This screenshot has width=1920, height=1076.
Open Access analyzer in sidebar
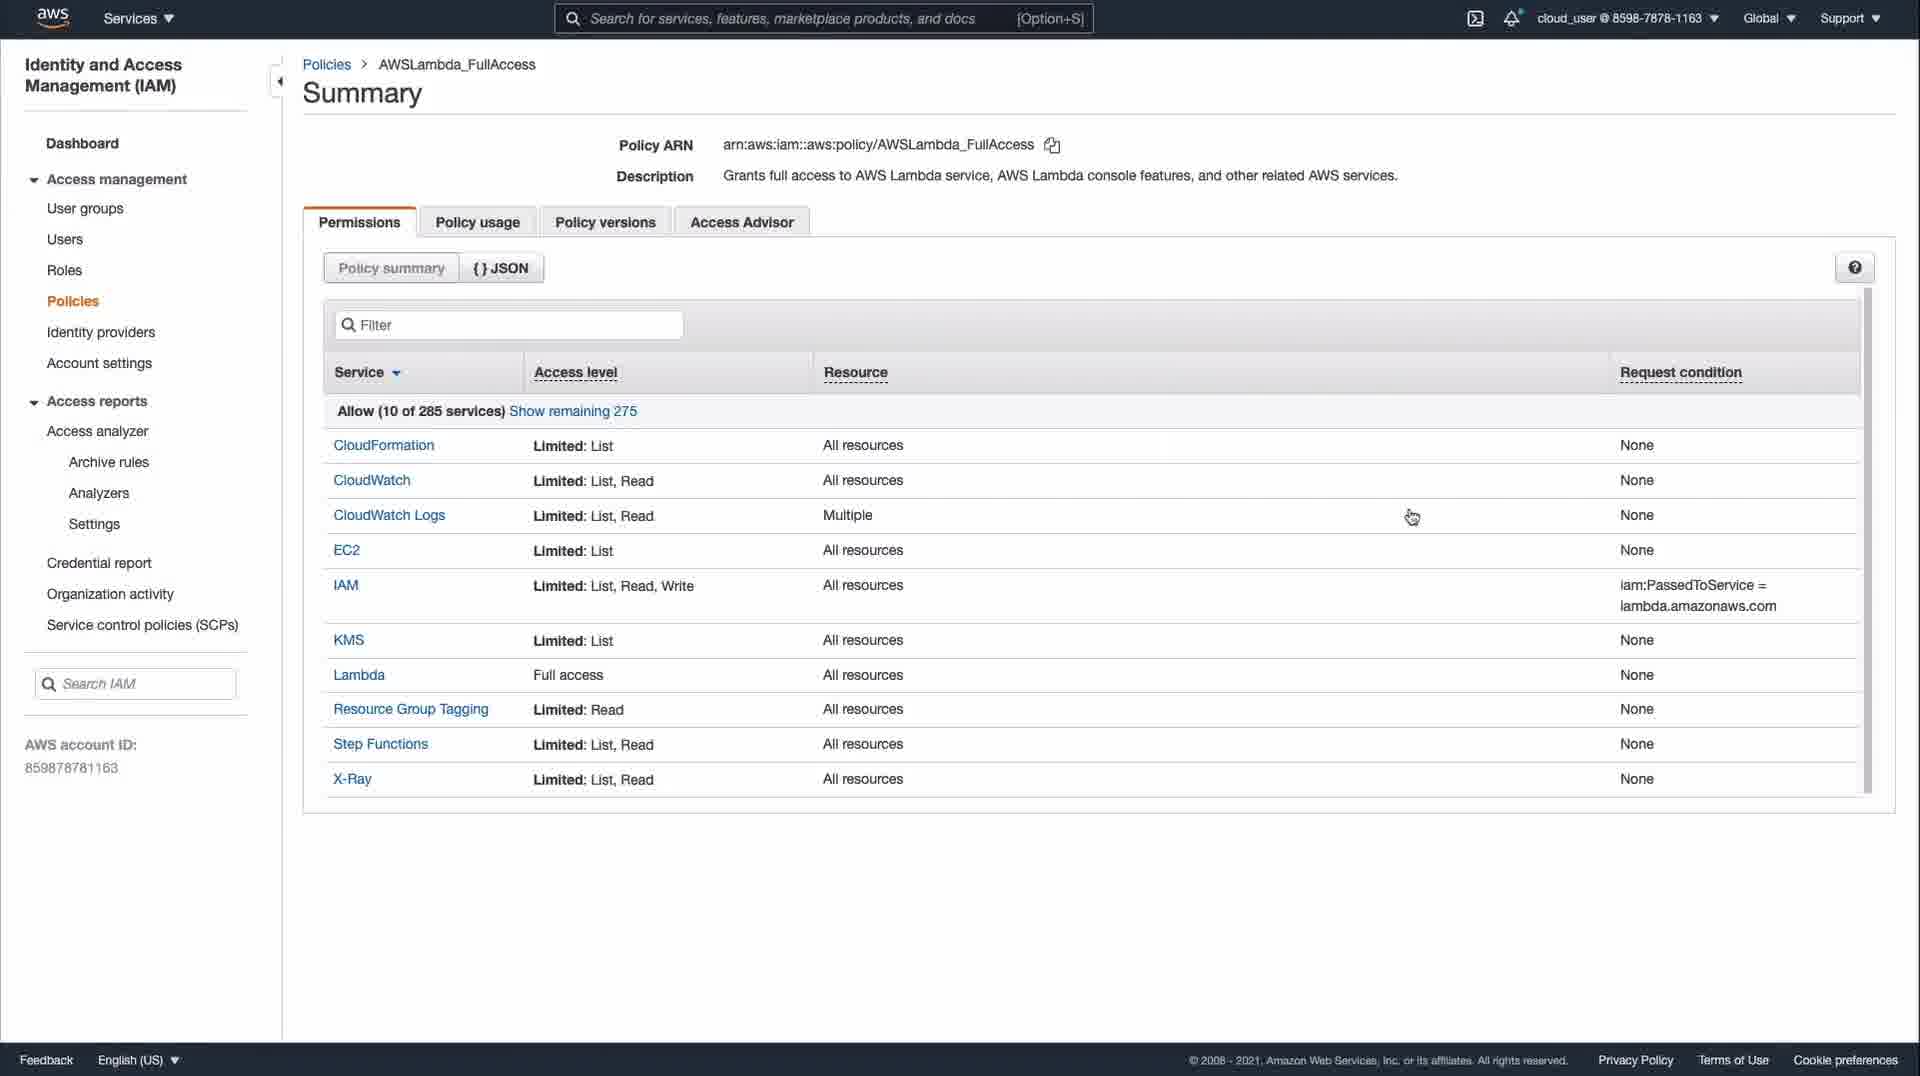click(97, 432)
